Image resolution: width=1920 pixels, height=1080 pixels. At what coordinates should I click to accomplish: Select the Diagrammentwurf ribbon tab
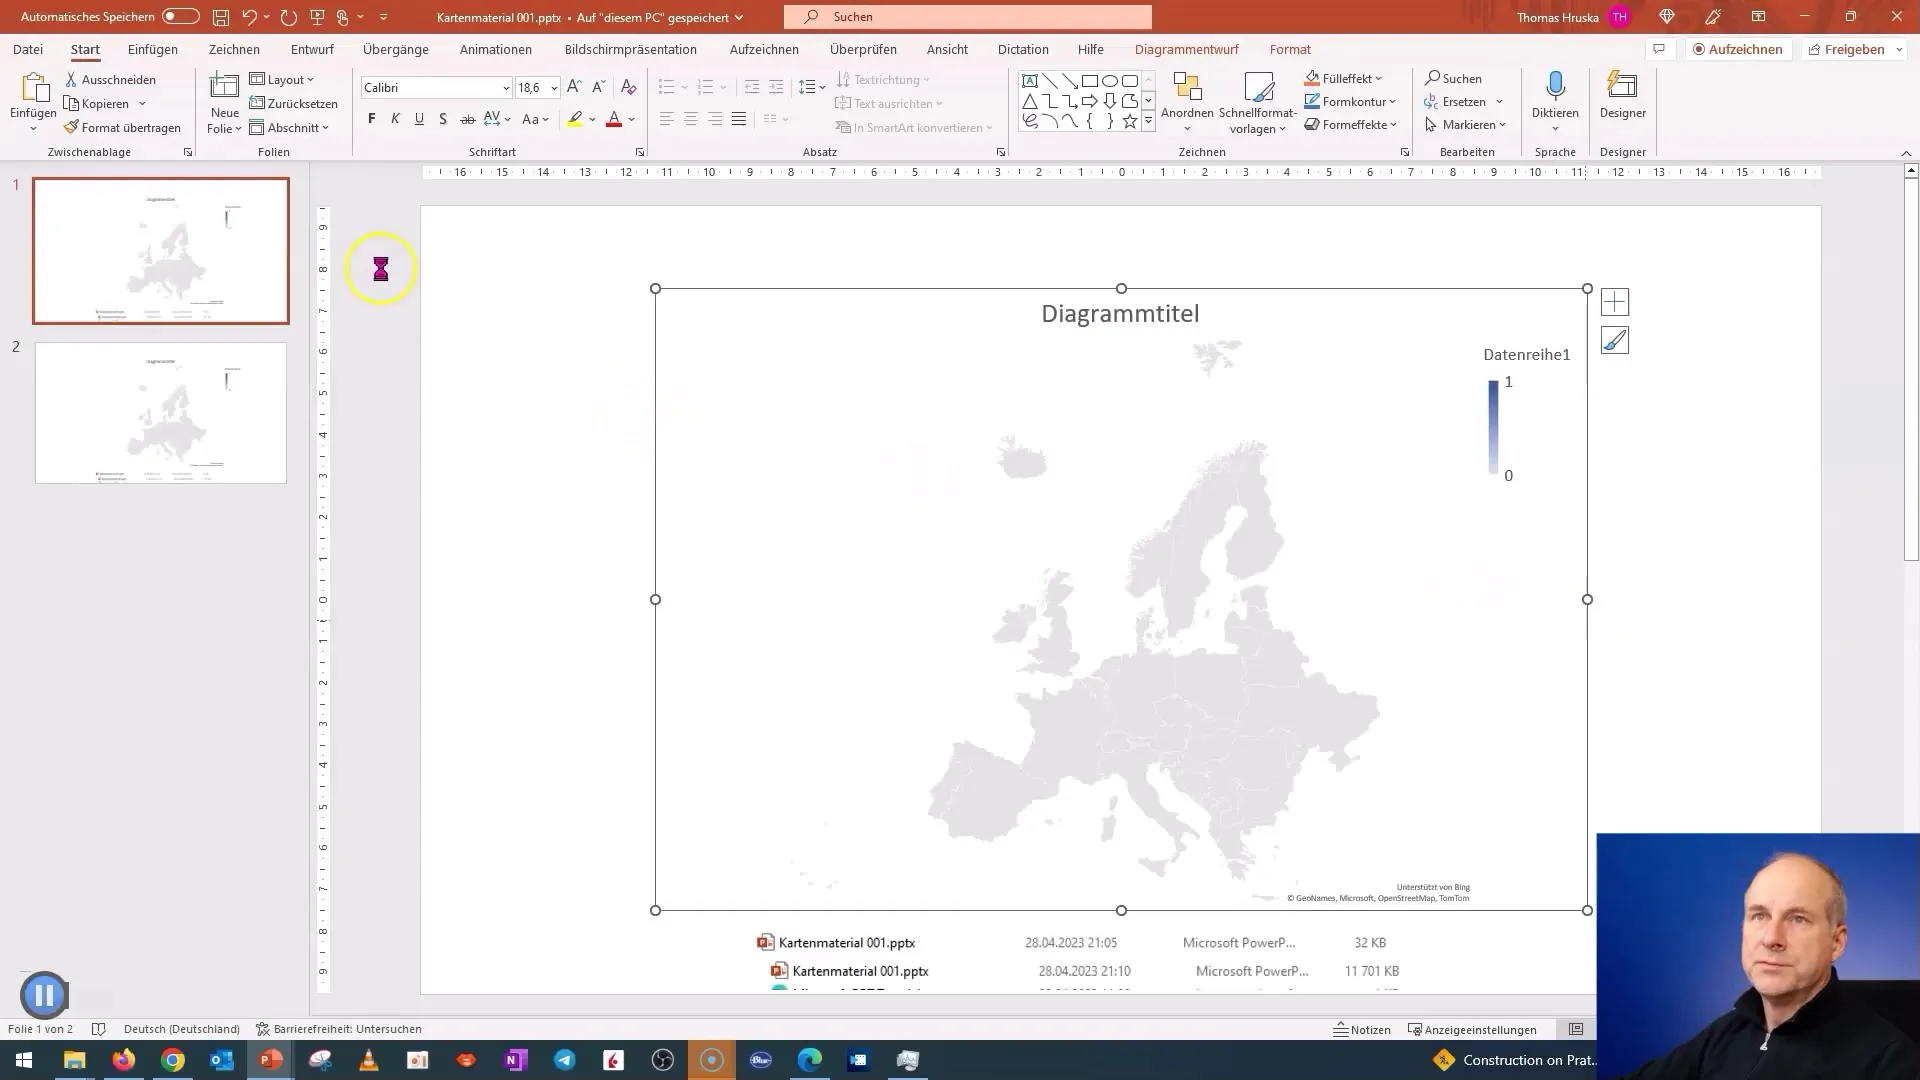pyautogui.click(x=1187, y=50)
